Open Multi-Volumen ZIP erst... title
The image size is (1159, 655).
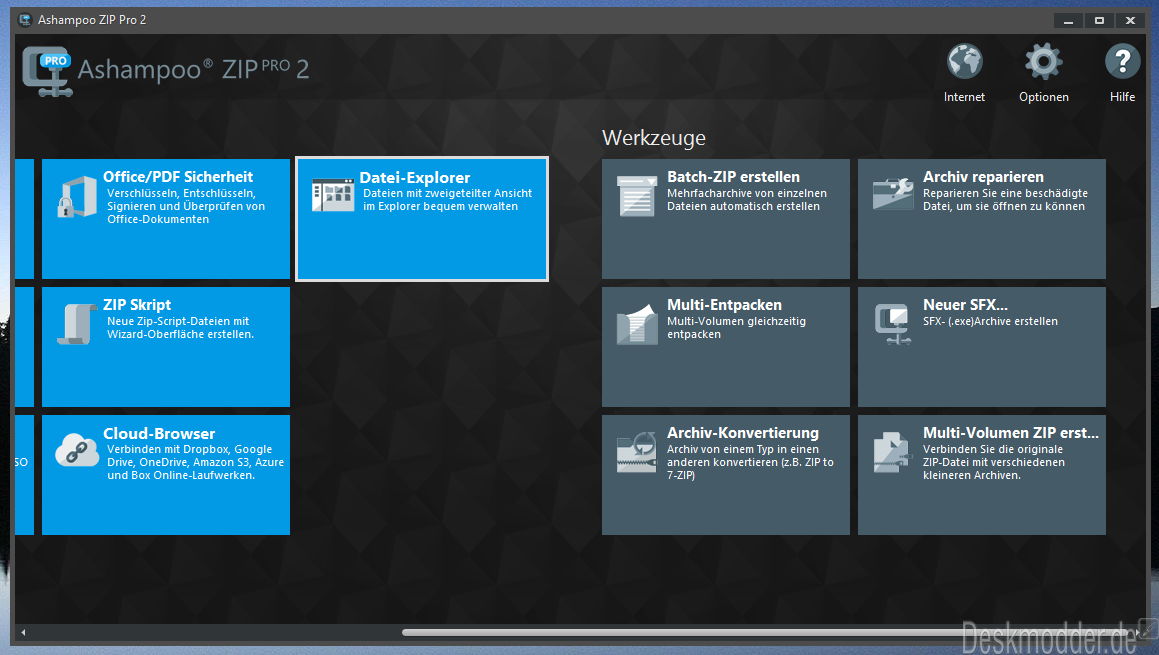[x=1010, y=432]
